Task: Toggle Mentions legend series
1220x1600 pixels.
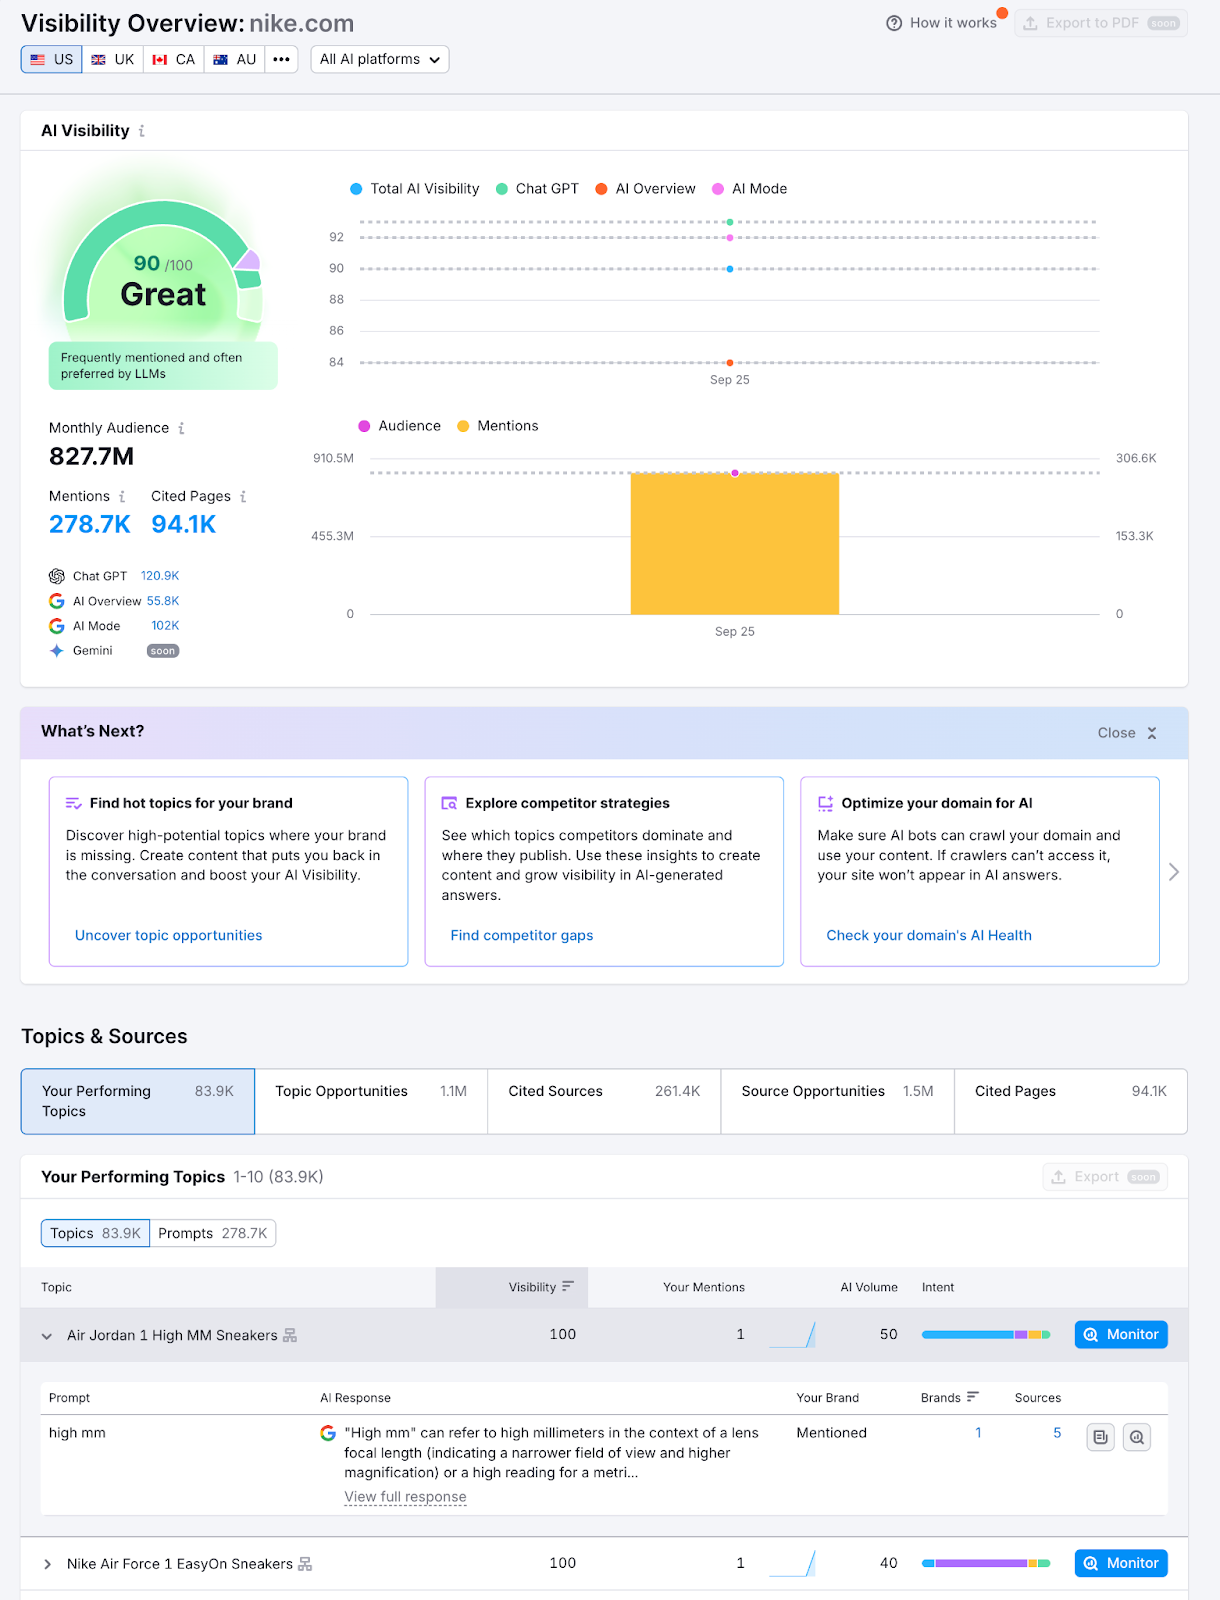Action: (498, 426)
